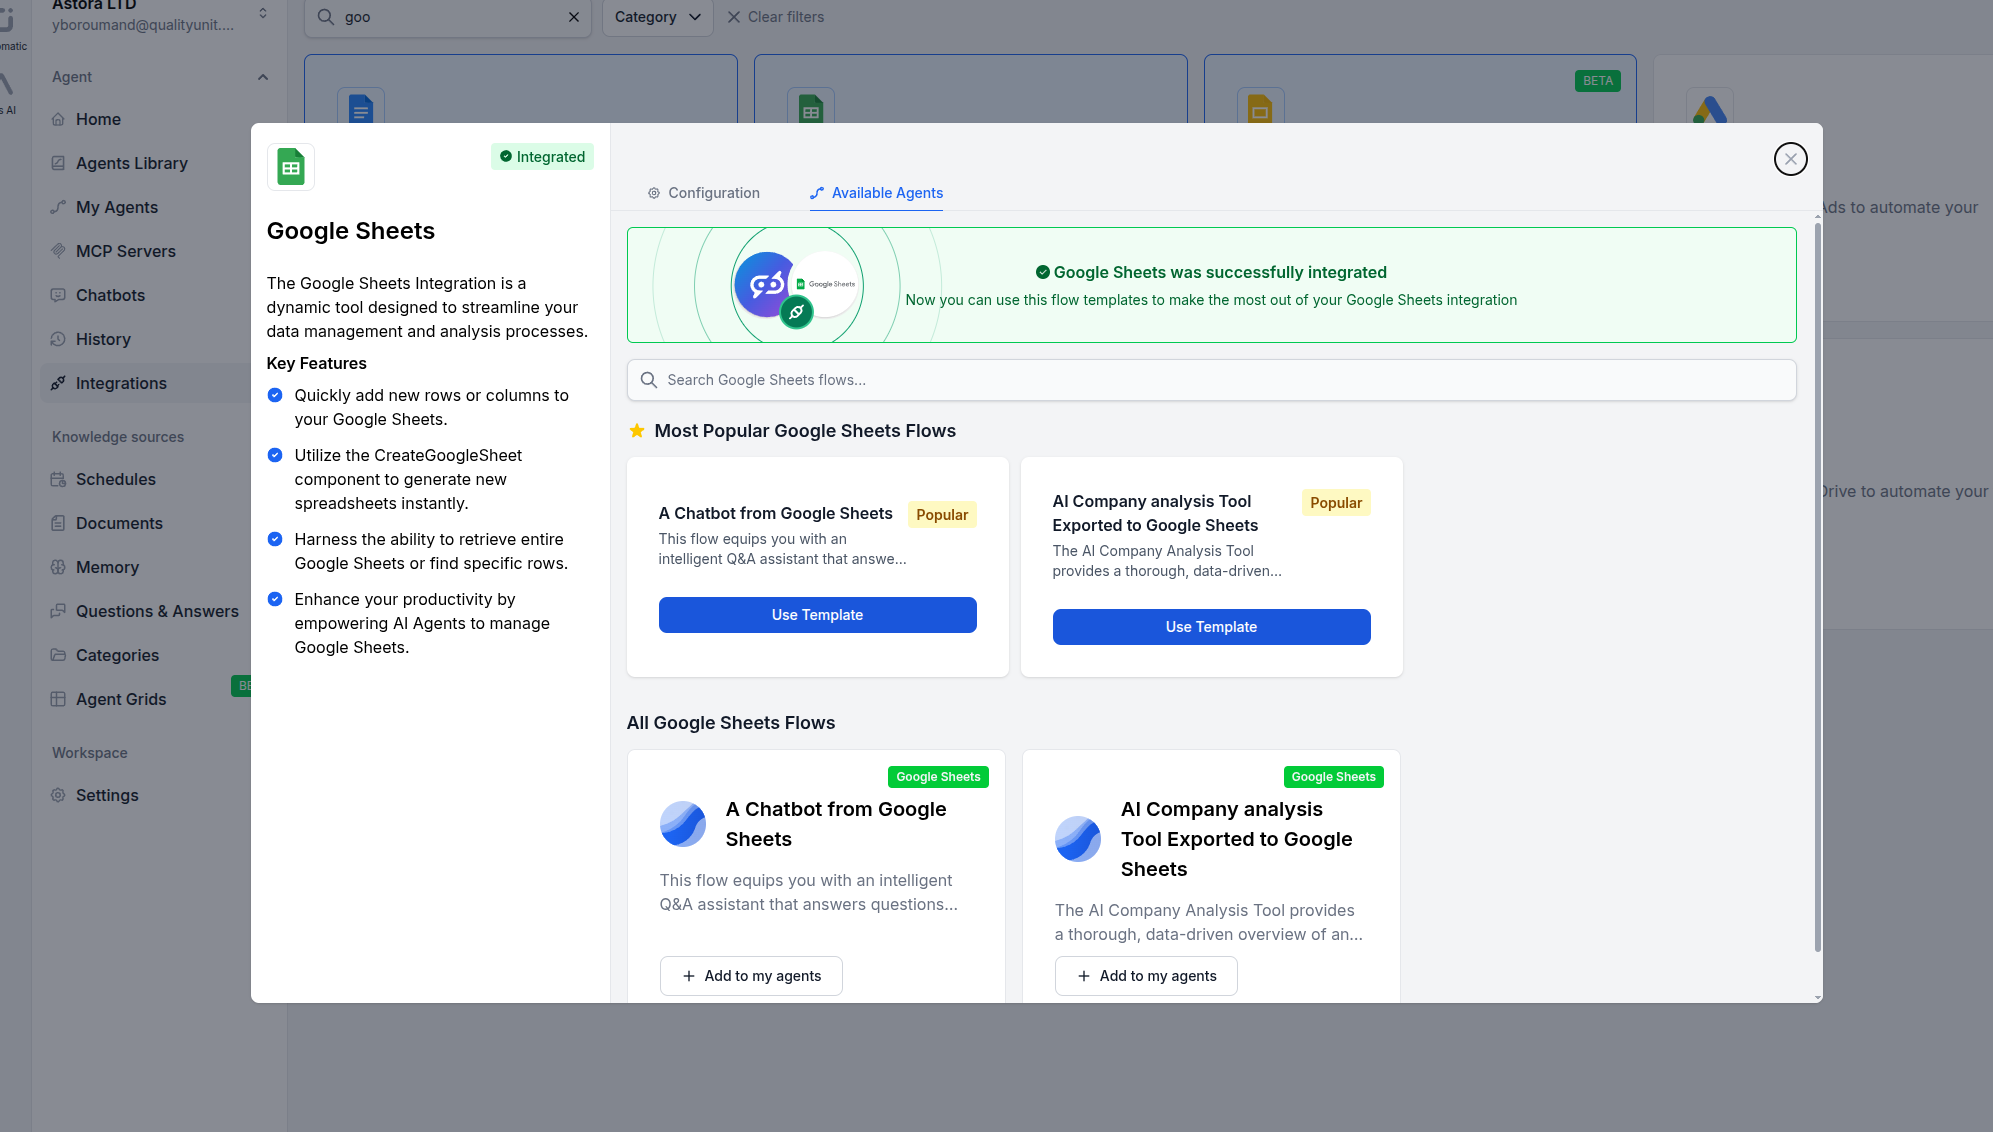1993x1132 pixels.
Task: Open the Chatbots section
Action: coord(110,295)
